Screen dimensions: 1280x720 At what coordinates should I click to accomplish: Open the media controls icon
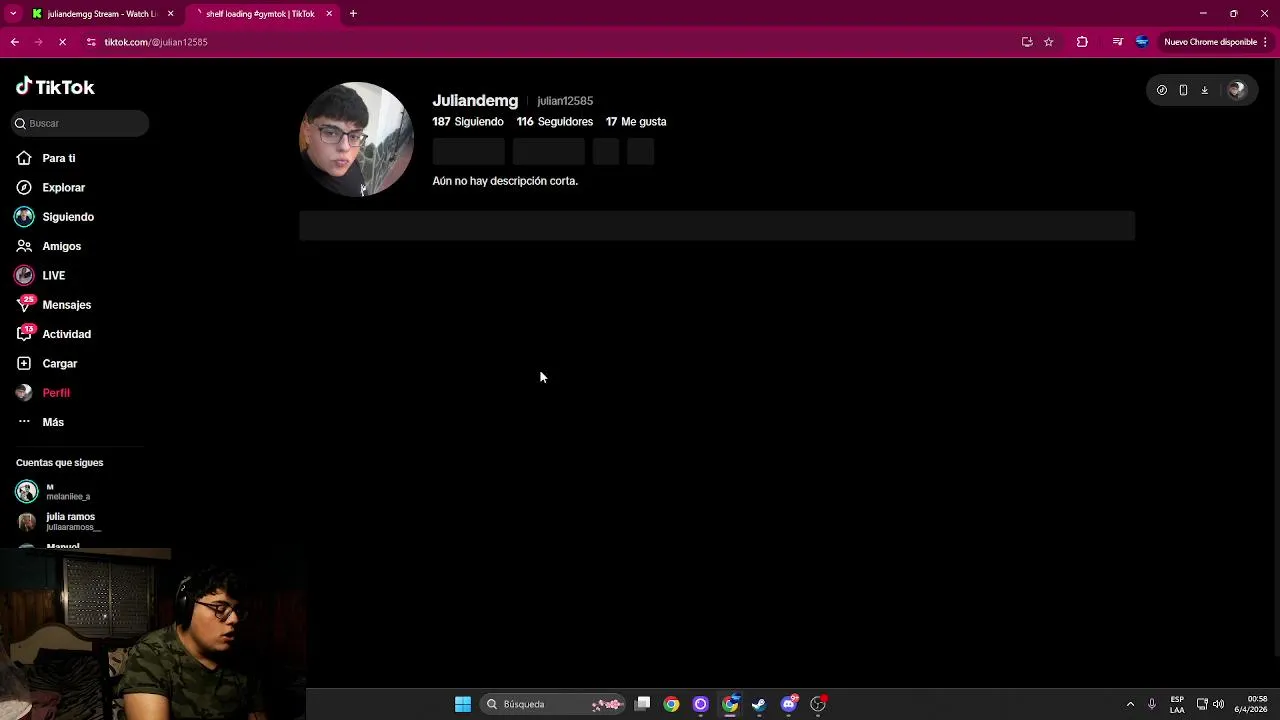tap(1117, 42)
